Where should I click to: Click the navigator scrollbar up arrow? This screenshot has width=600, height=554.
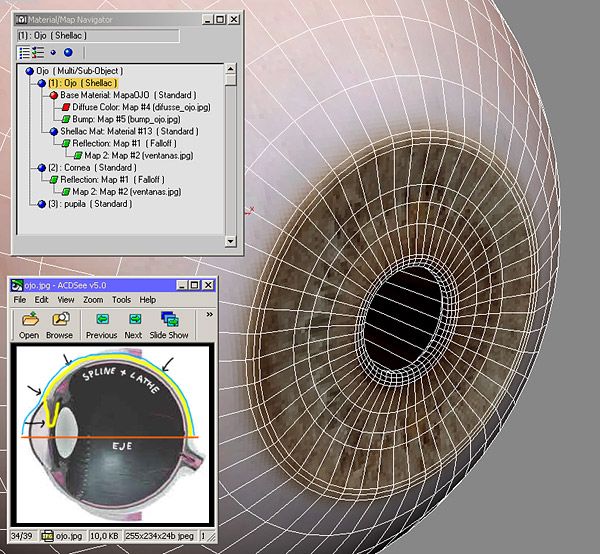[x=230, y=69]
